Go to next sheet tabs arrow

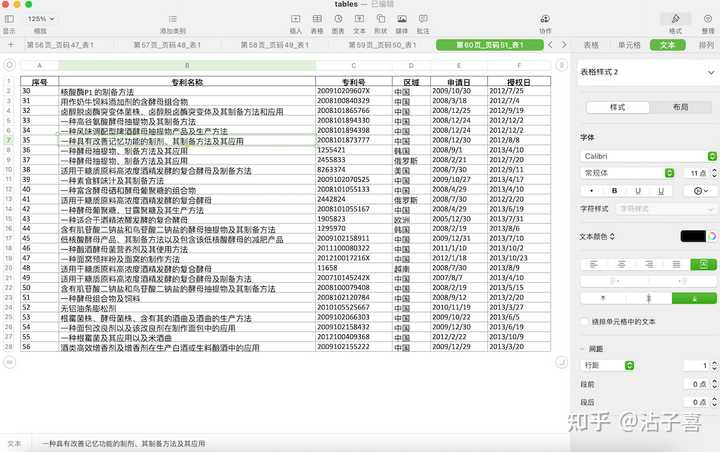coord(564,45)
